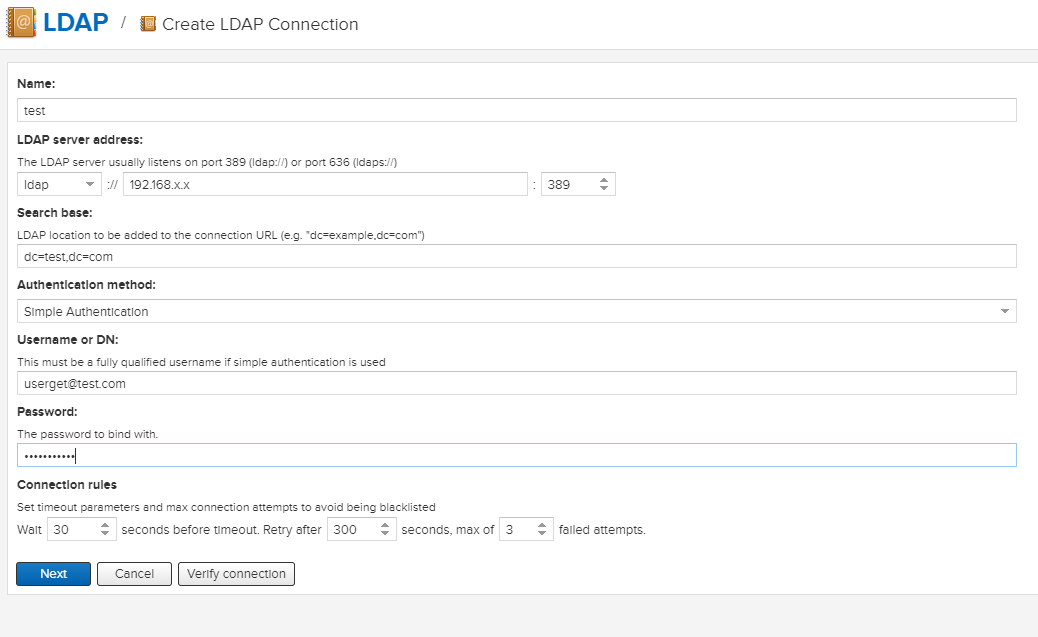Decrease the retry after 300 seconds stepper
The image size is (1038, 637).
tap(385, 534)
